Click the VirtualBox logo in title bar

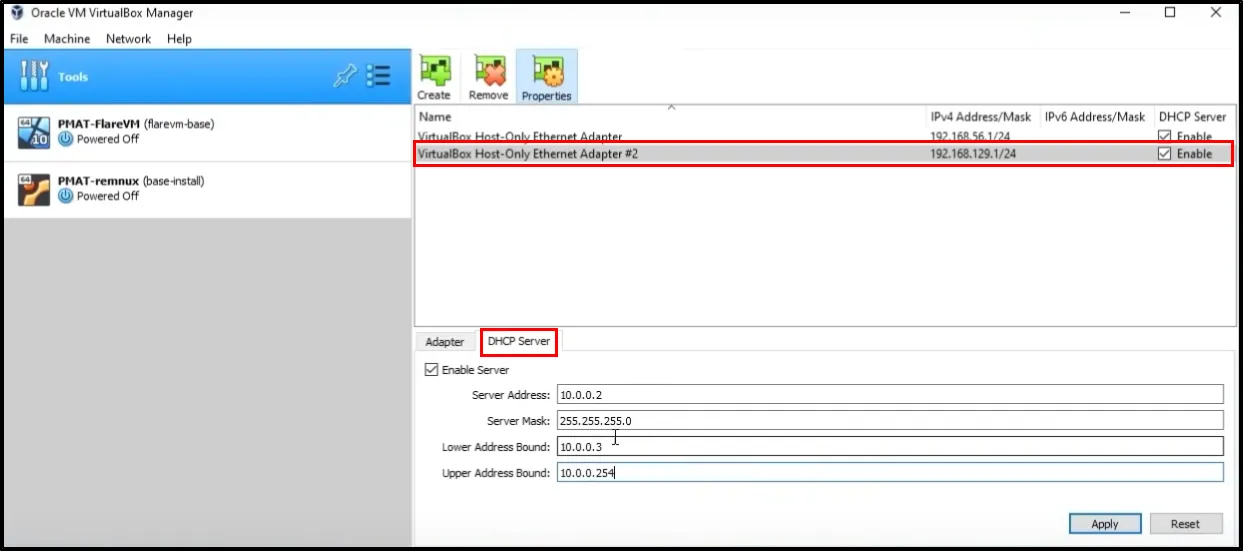coord(16,13)
